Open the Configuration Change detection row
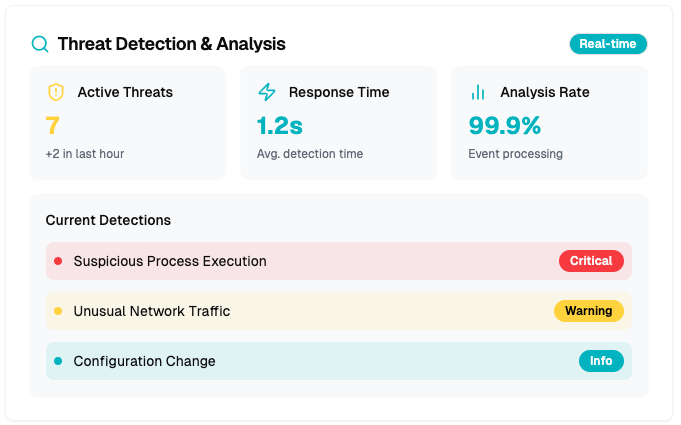 tap(300, 361)
